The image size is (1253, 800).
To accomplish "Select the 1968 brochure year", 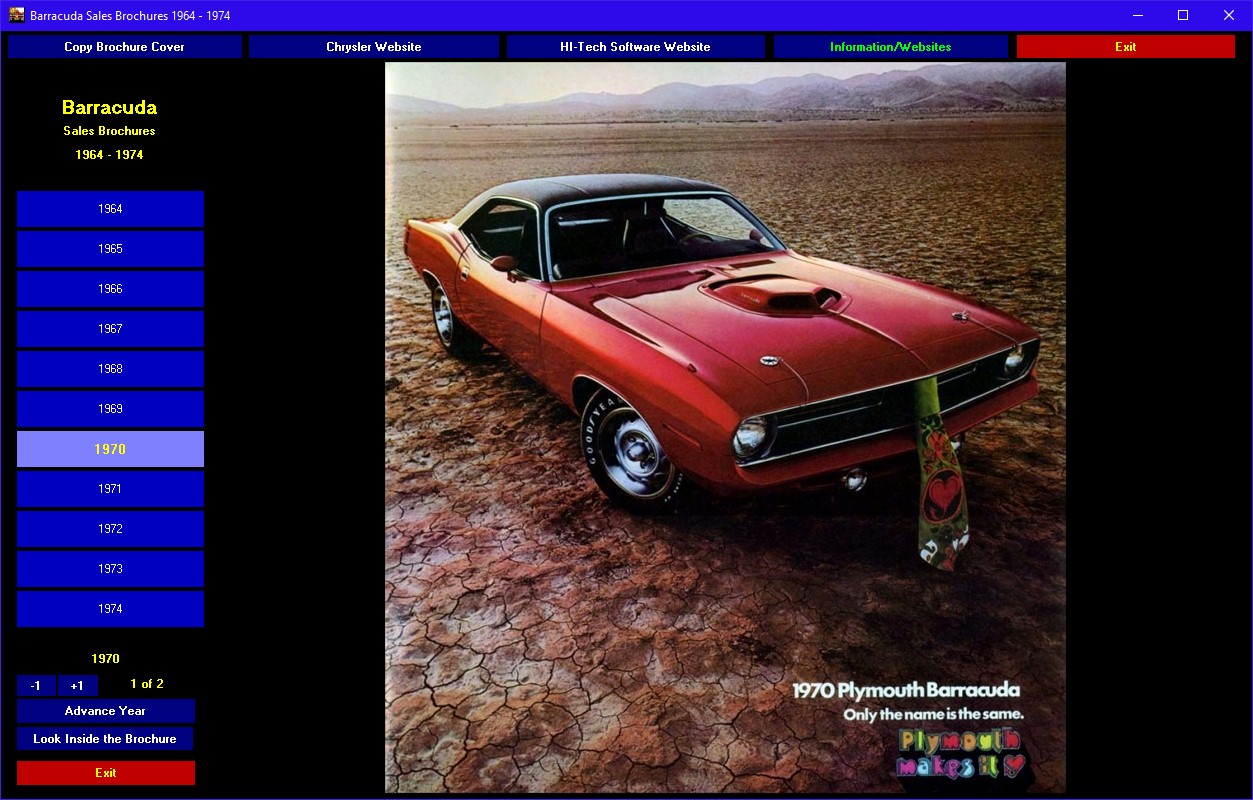I will [110, 369].
